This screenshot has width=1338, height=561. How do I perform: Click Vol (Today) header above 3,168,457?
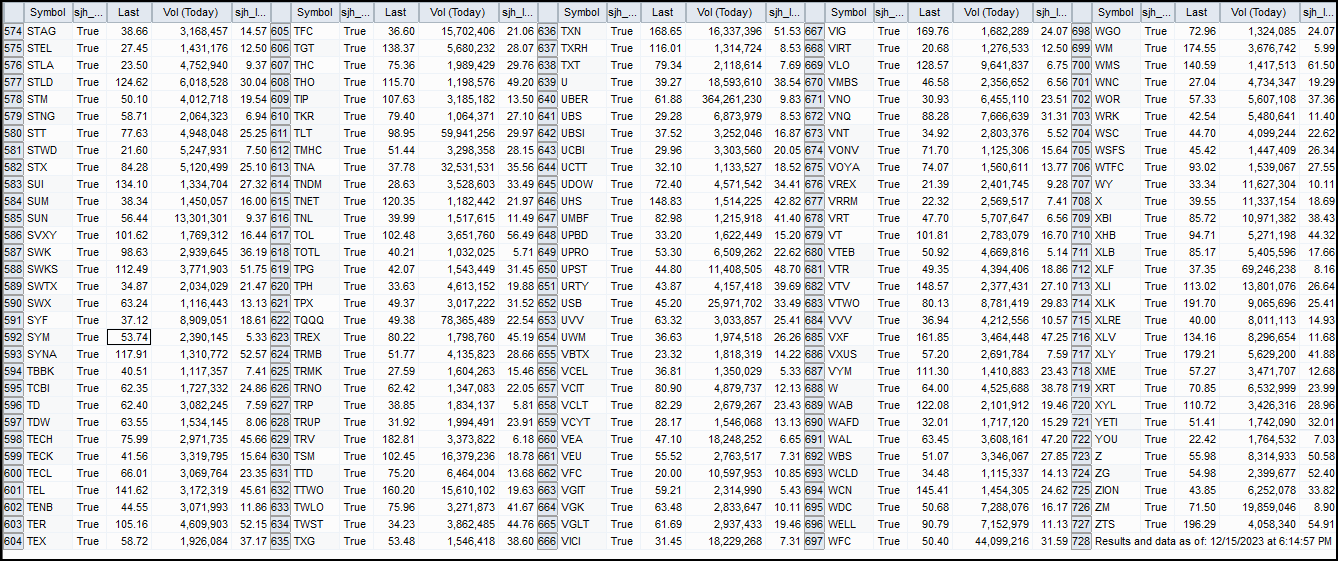(x=192, y=12)
